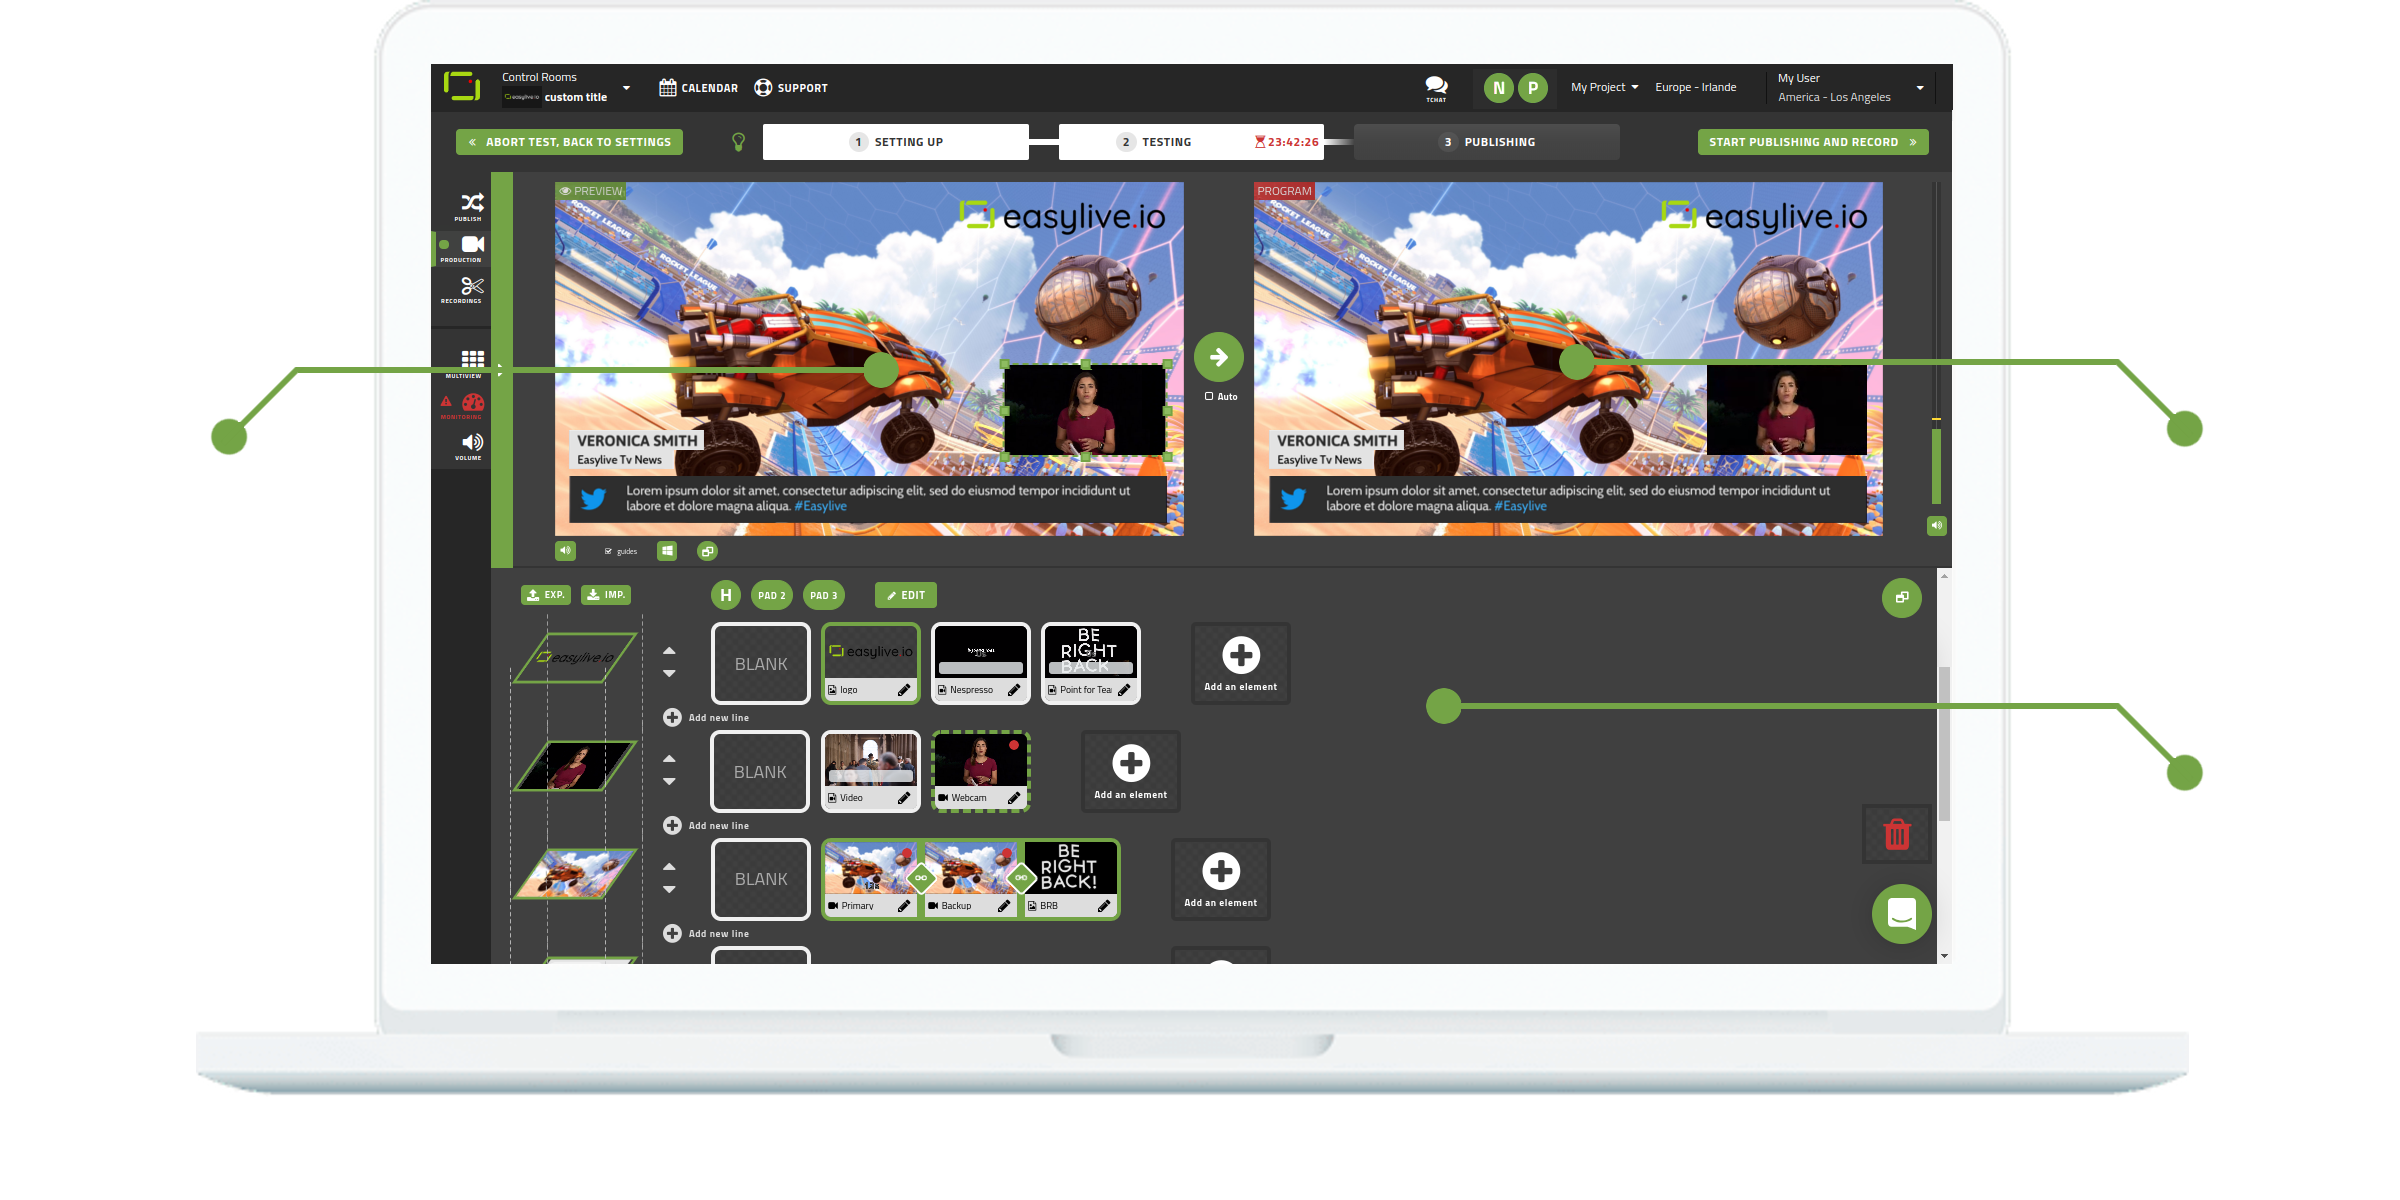Screen dimensions: 2400x1200
Task: Click the IMP. import button
Action: point(606,595)
